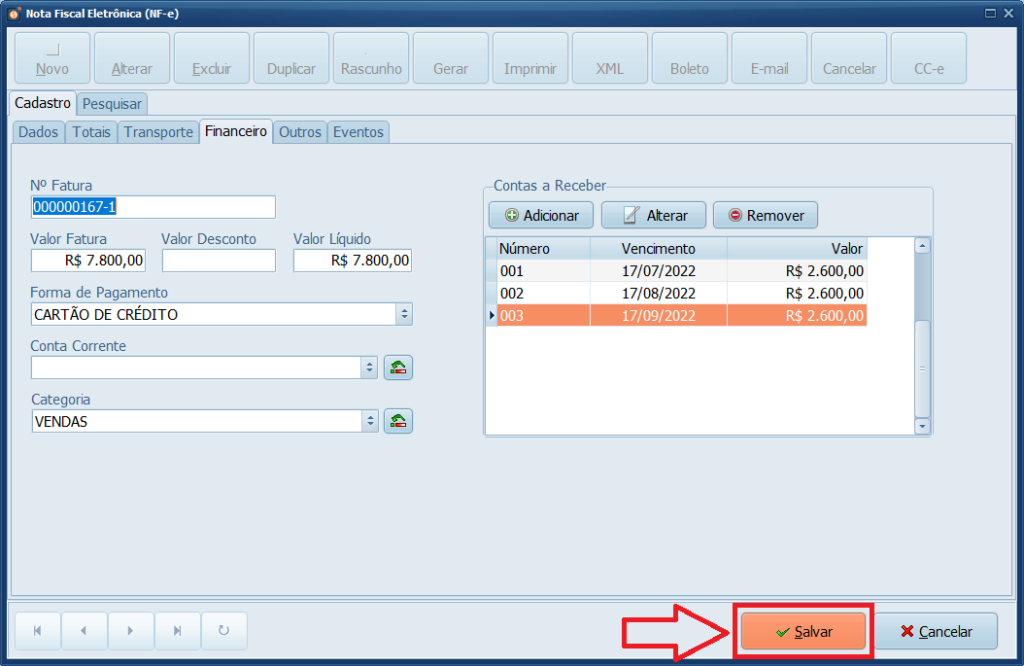The width and height of the screenshot is (1024, 666).
Task: Open the Categoria dropdown
Action: tap(370, 421)
